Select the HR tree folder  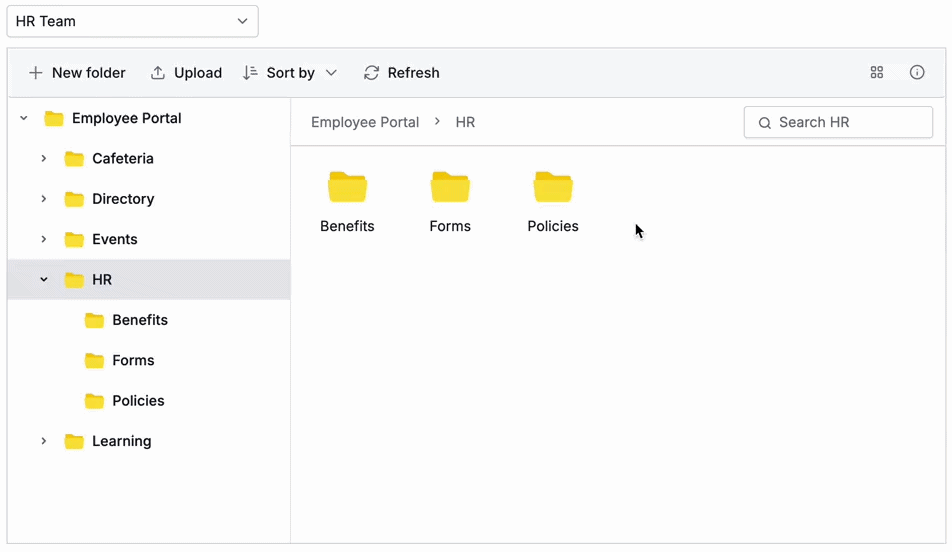pyautogui.click(x=149, y=279)
